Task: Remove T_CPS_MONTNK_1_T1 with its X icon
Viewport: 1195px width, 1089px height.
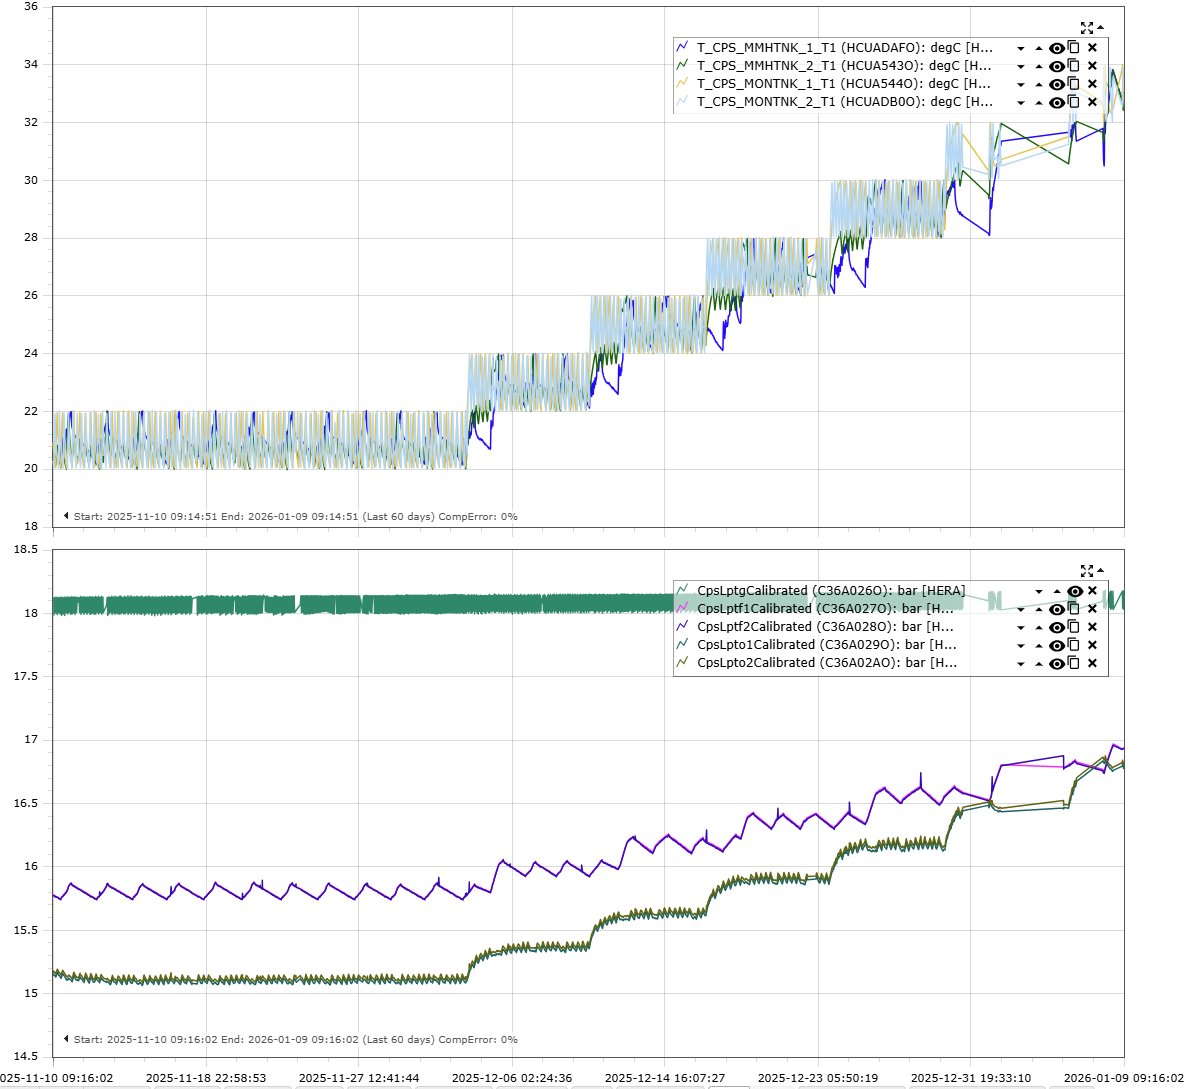Action: click(1092, 84)
